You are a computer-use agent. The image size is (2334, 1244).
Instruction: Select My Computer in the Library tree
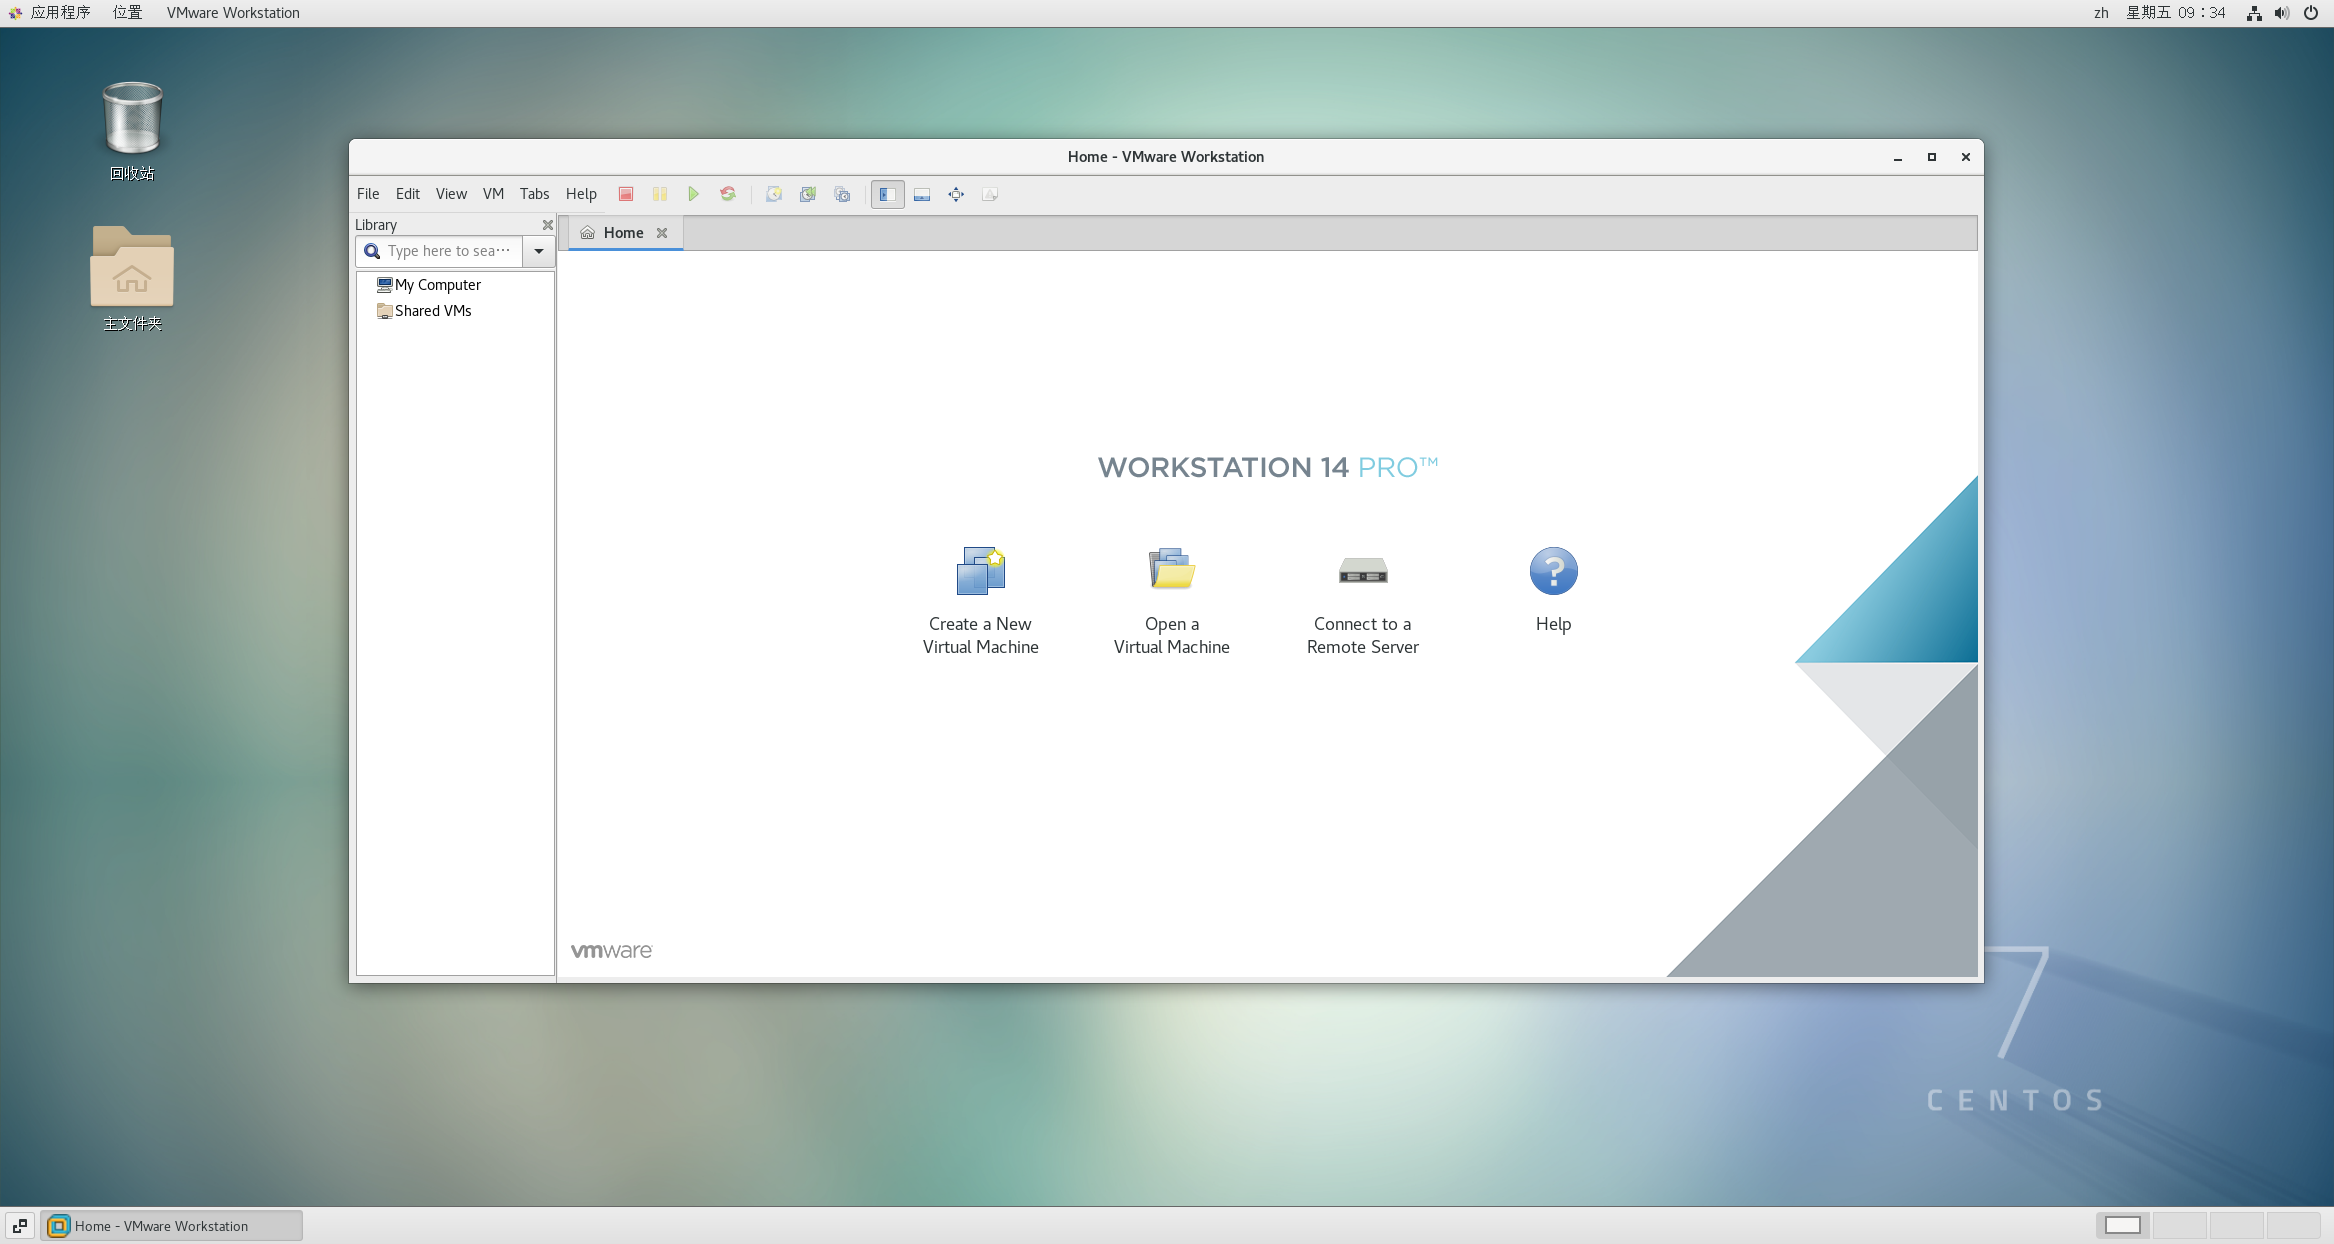coord(429,285)
